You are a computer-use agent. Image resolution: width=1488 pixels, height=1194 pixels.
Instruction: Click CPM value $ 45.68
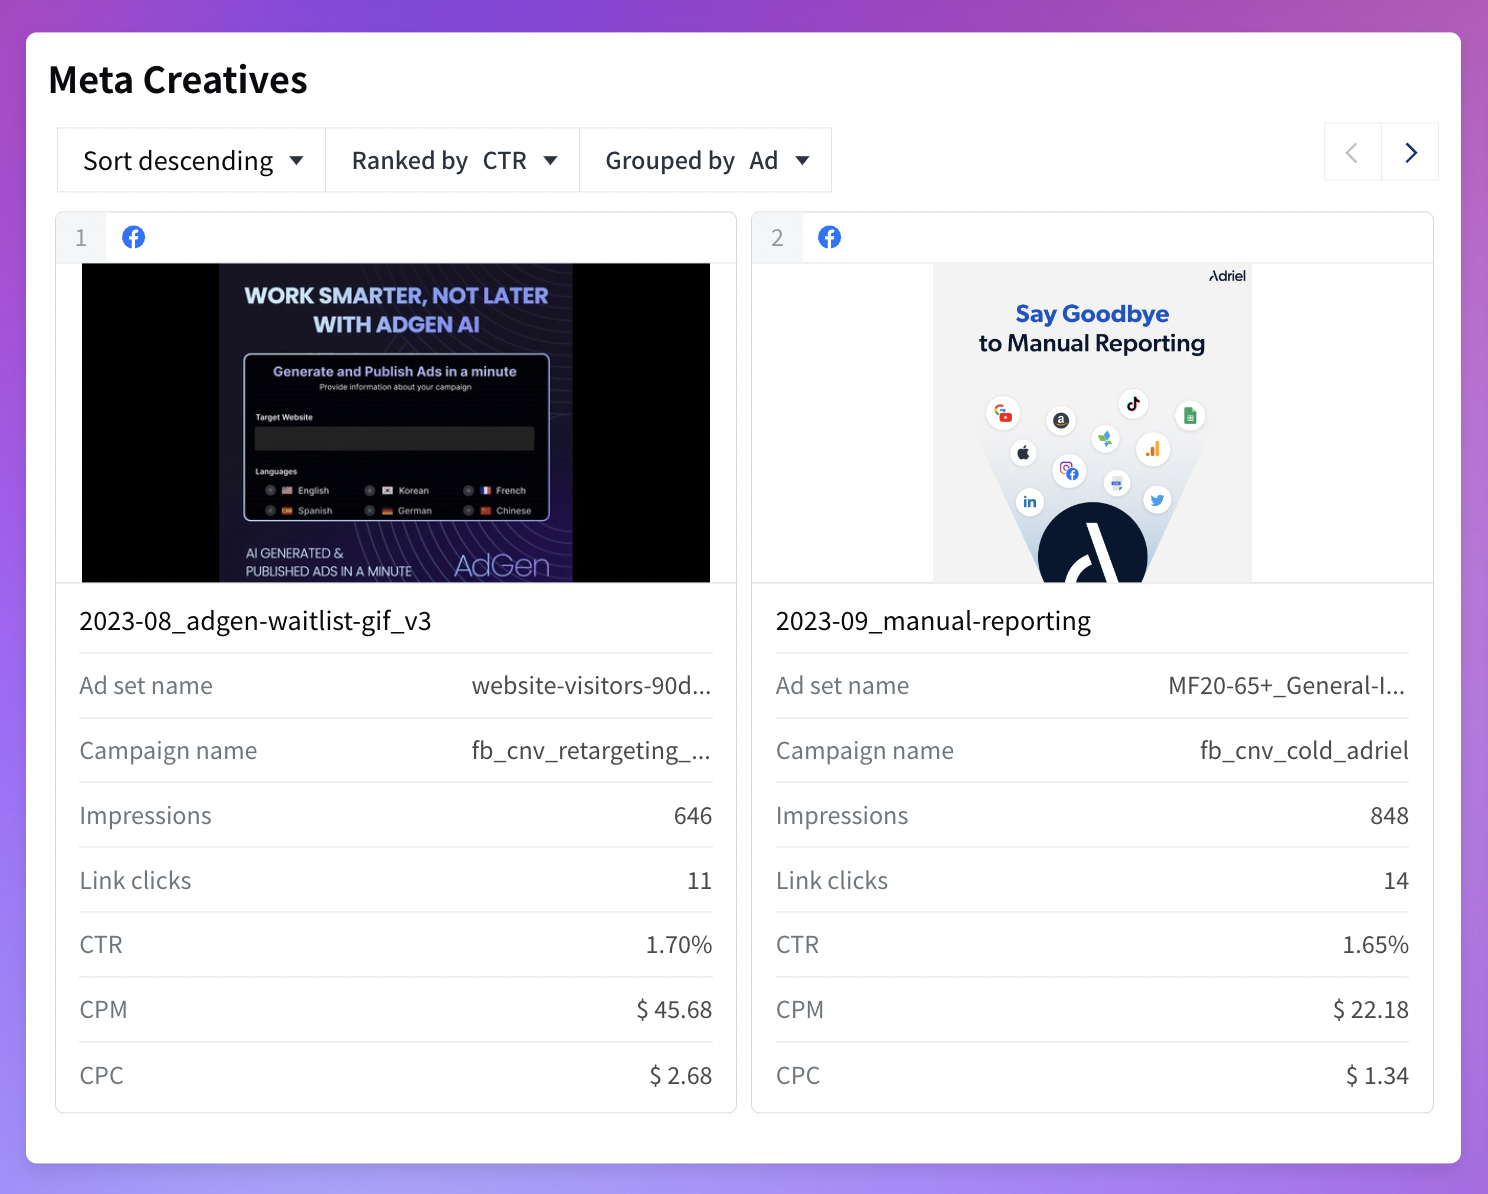pyautogui.click(x=674, y=1010)
